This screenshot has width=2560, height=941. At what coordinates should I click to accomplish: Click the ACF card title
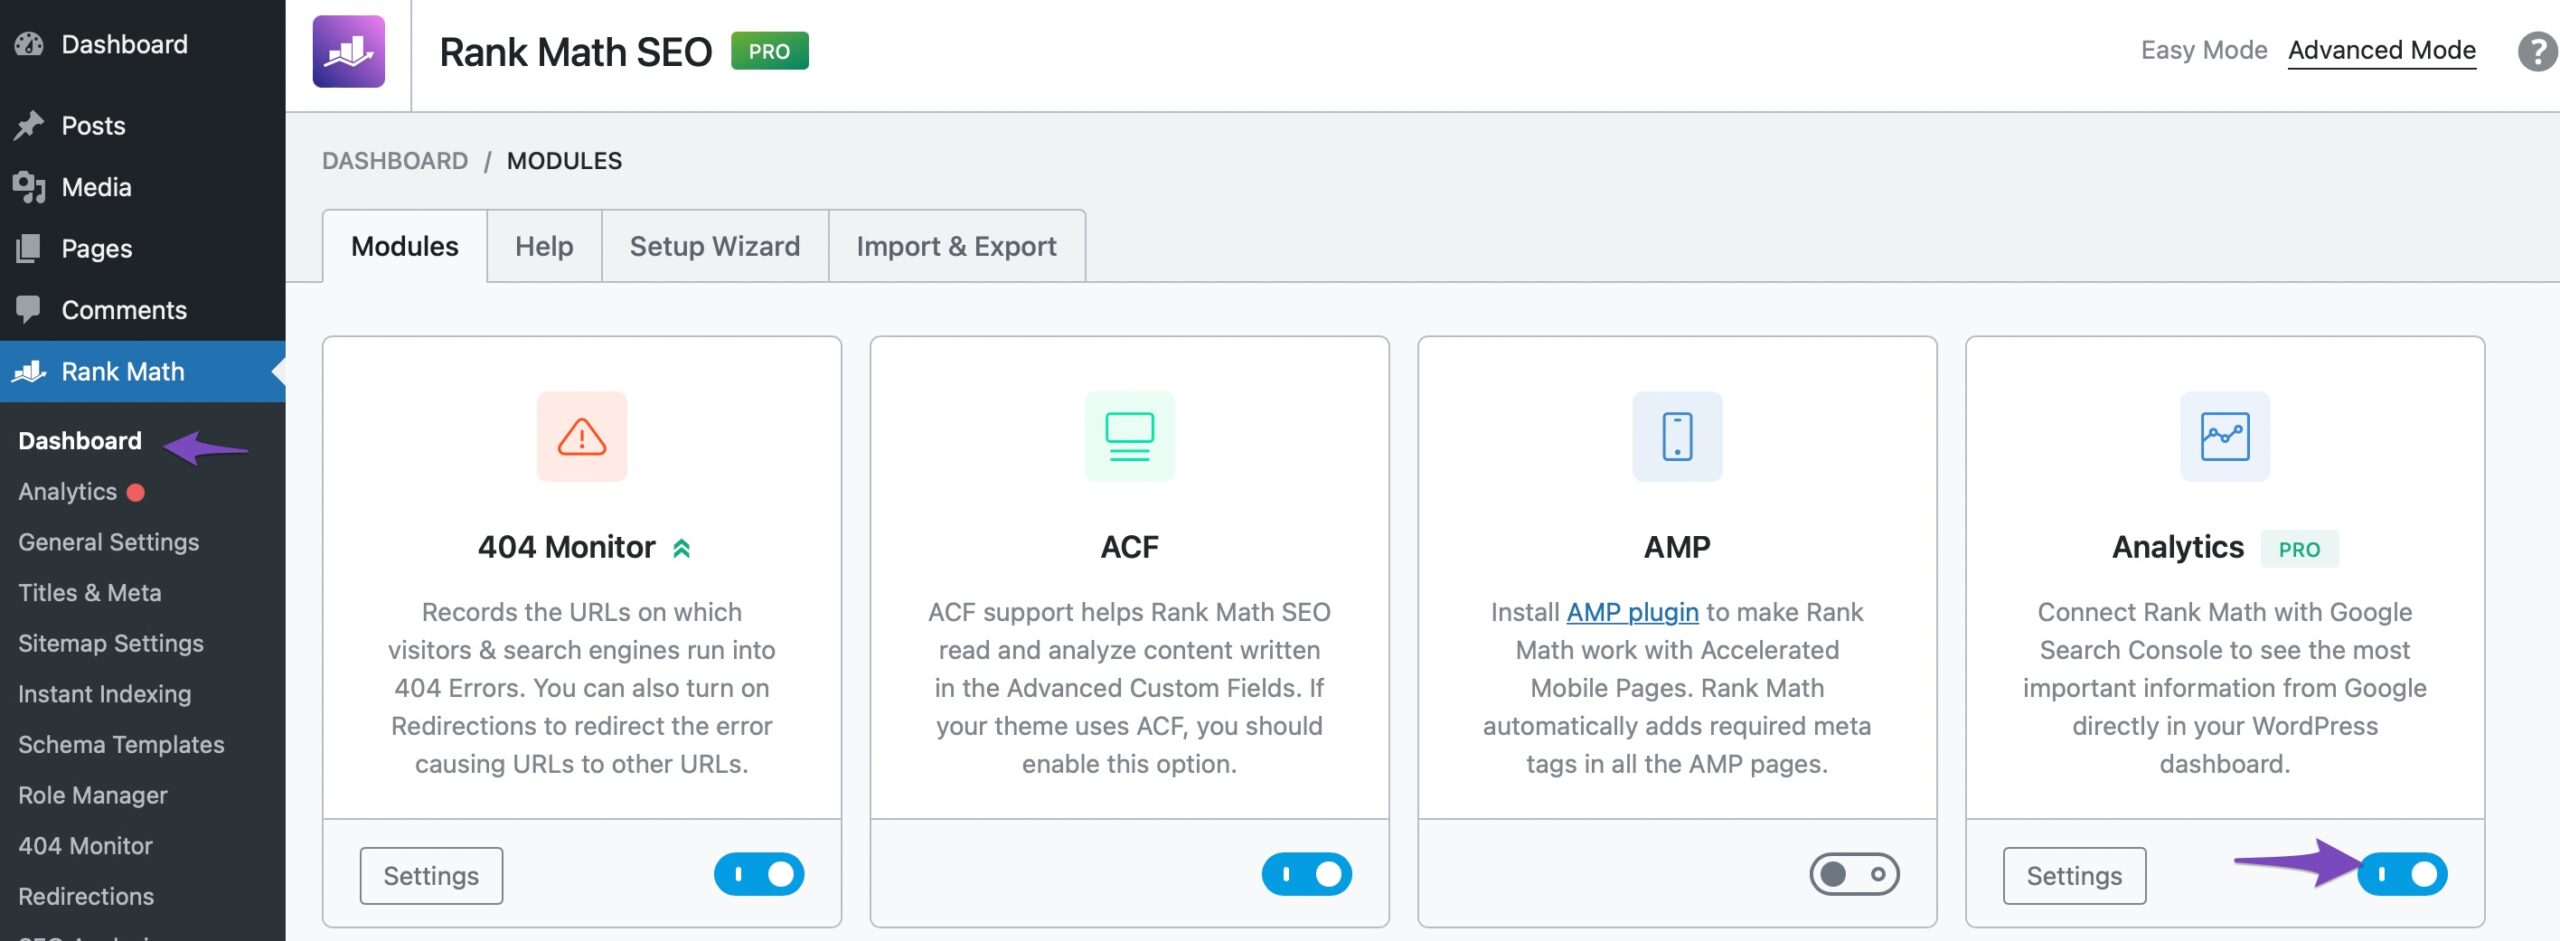click(1130, 547)
